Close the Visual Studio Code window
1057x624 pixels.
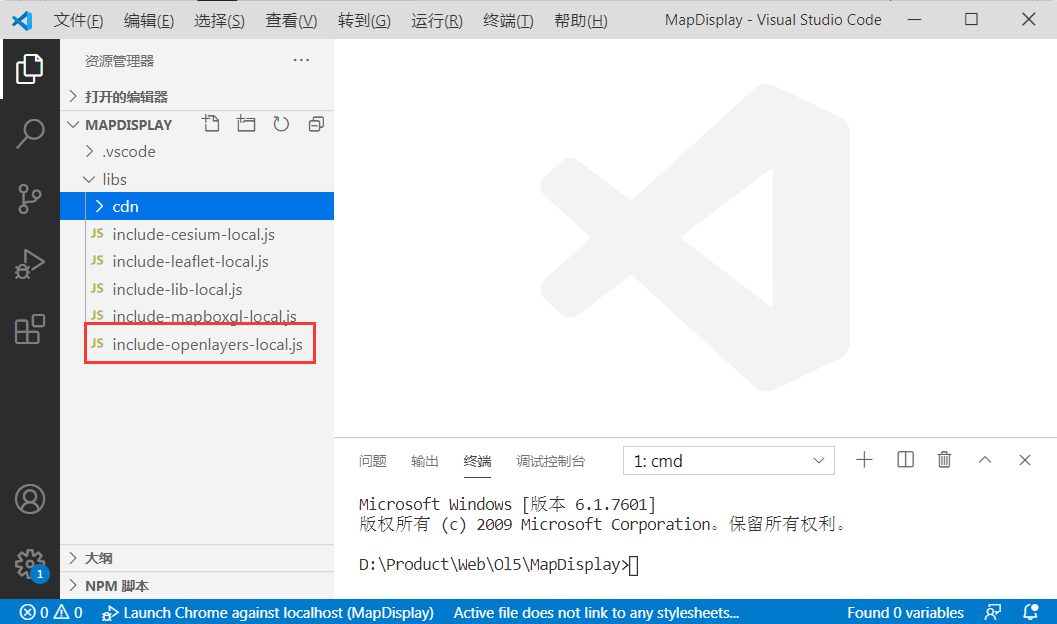1029,20
